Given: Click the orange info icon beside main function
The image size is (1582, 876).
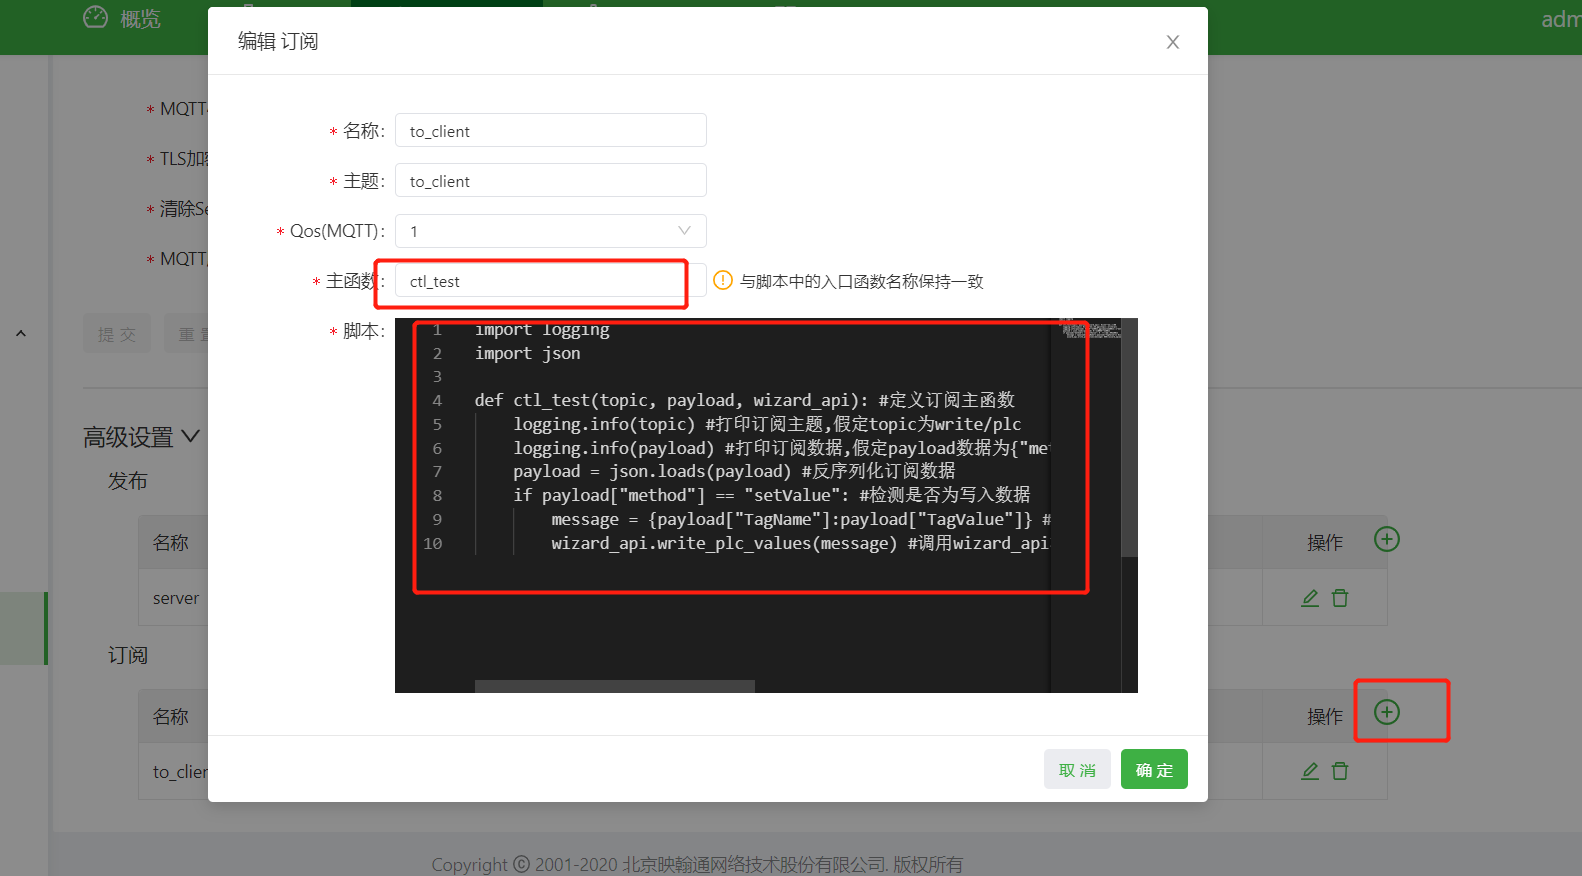Looking at the screenshot, I should 723,281.
